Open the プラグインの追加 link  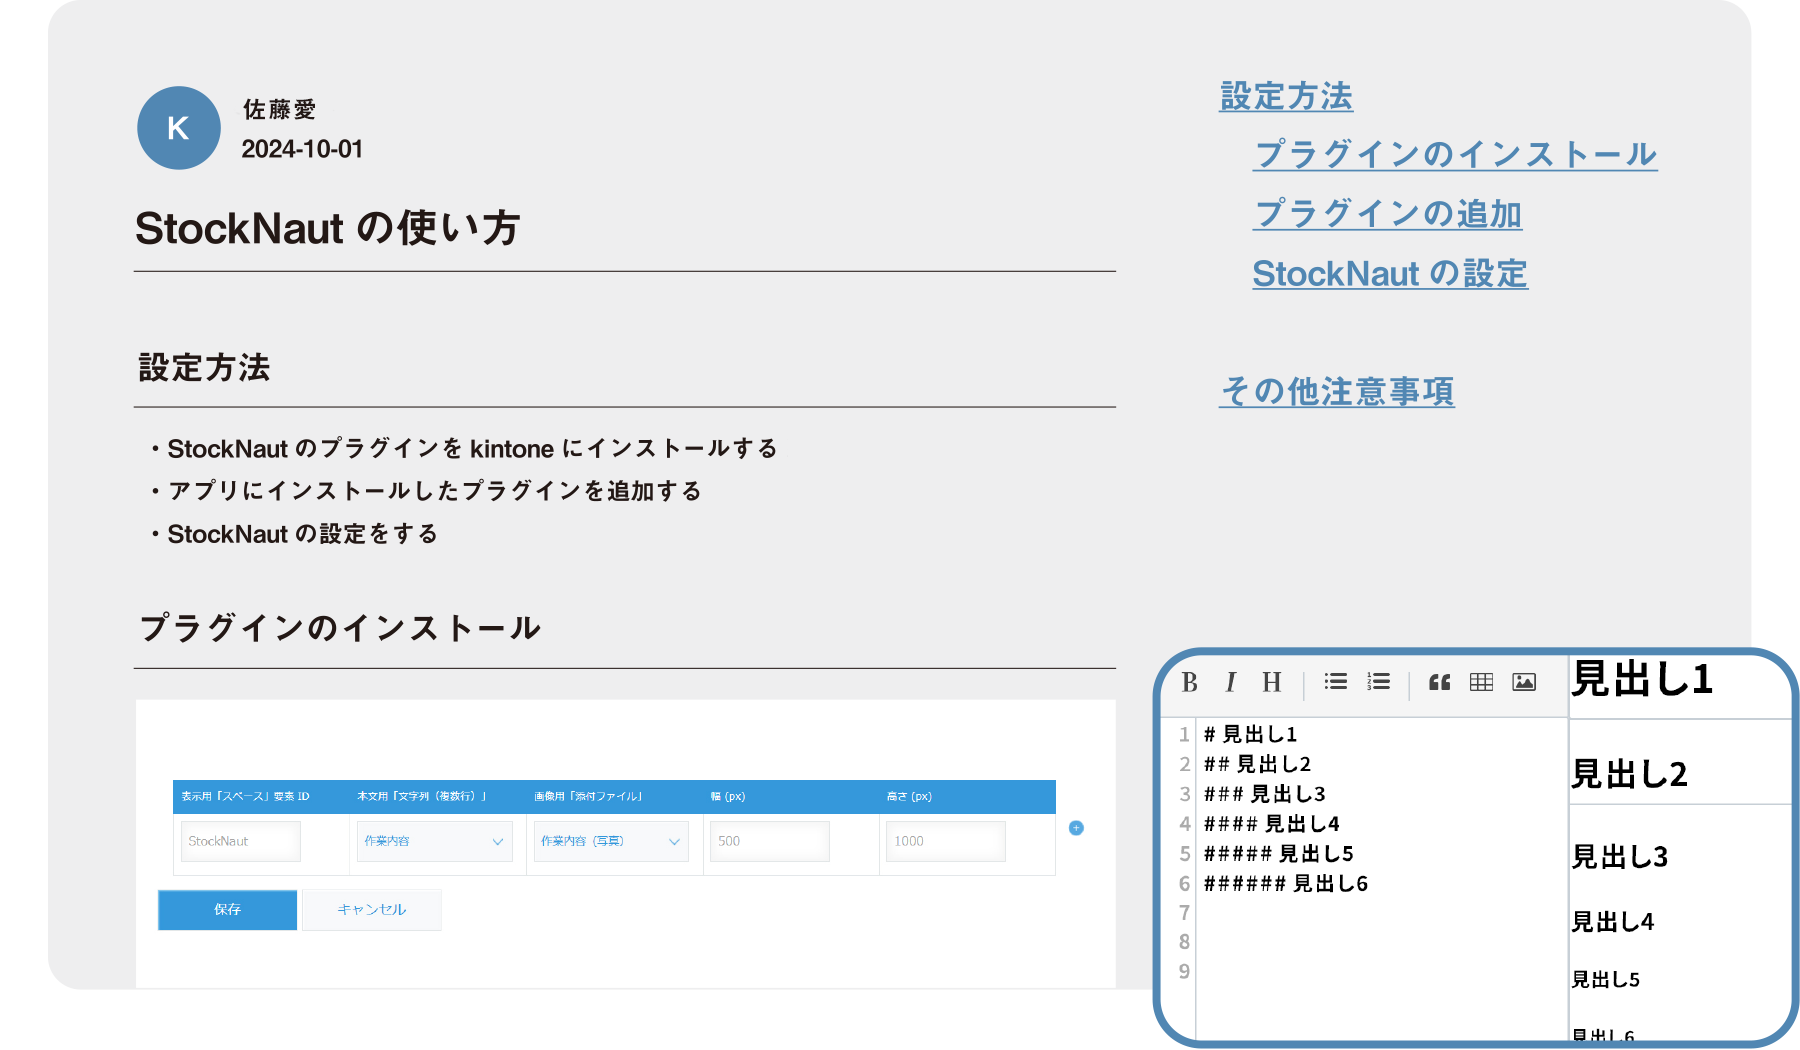1388,214
